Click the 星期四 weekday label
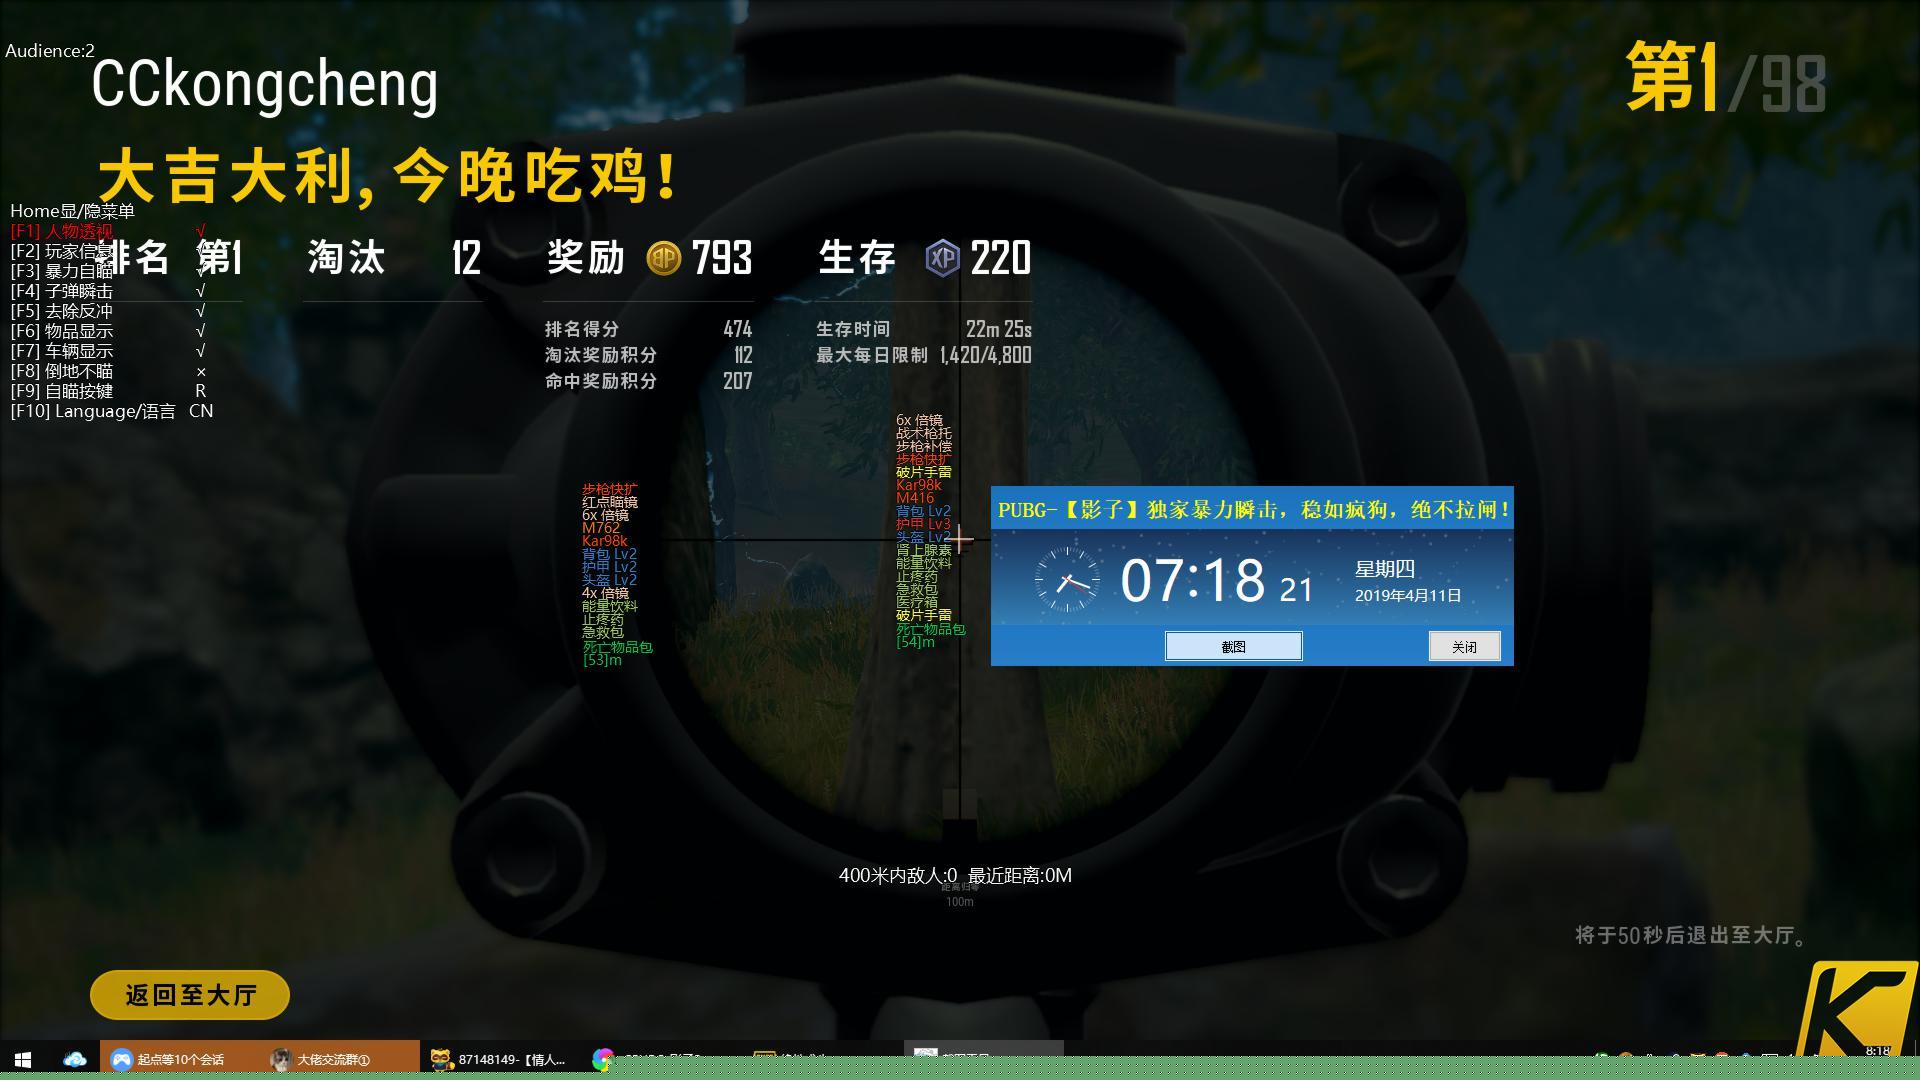This screenshot has height=1080, width=1920. pos(1385,569)
